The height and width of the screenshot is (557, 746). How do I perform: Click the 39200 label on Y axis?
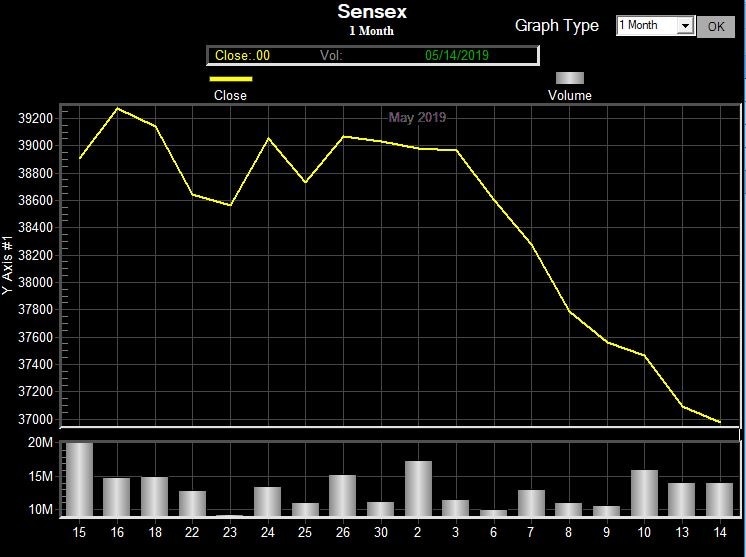coord(35,118)
